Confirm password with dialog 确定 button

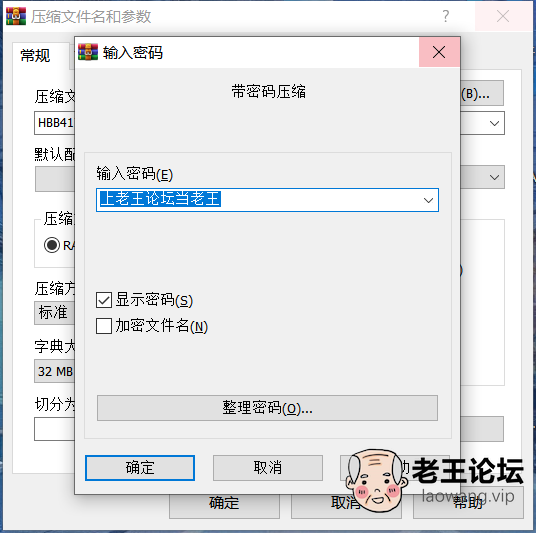(x=140, y=468)
